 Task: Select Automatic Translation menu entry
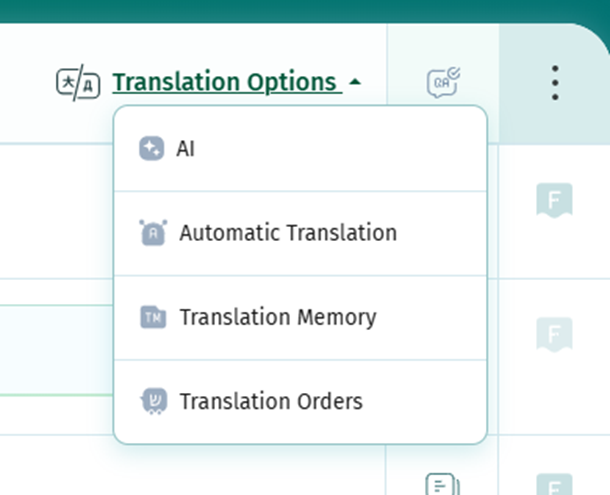click(288, 233)
